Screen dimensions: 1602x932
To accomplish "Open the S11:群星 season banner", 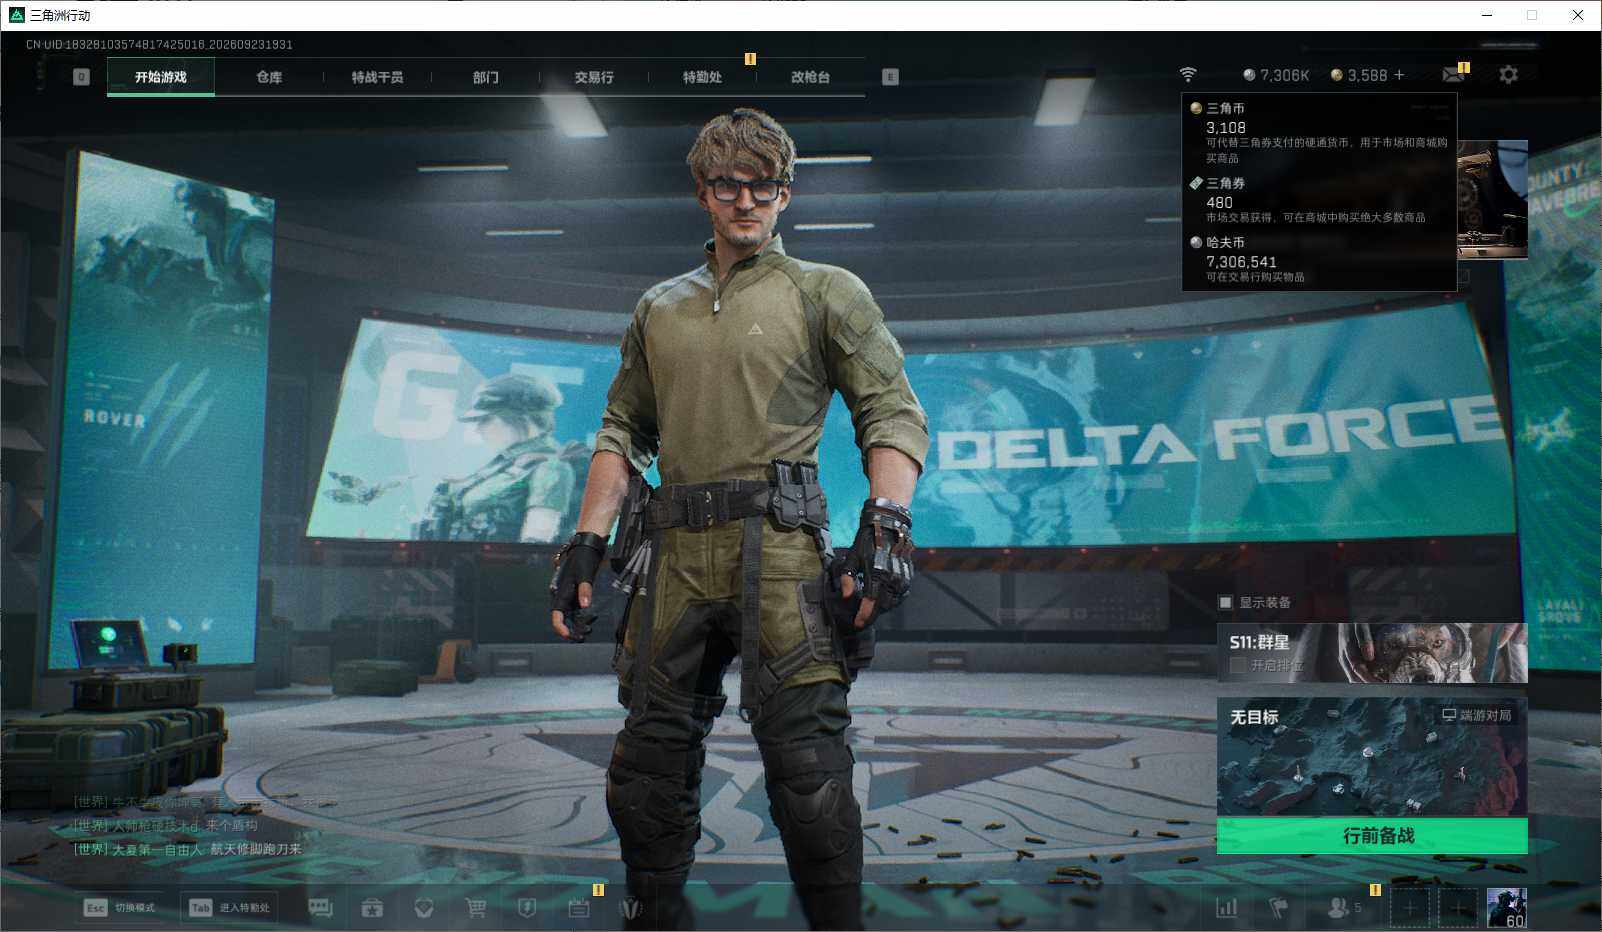I will coord(1372,653).
